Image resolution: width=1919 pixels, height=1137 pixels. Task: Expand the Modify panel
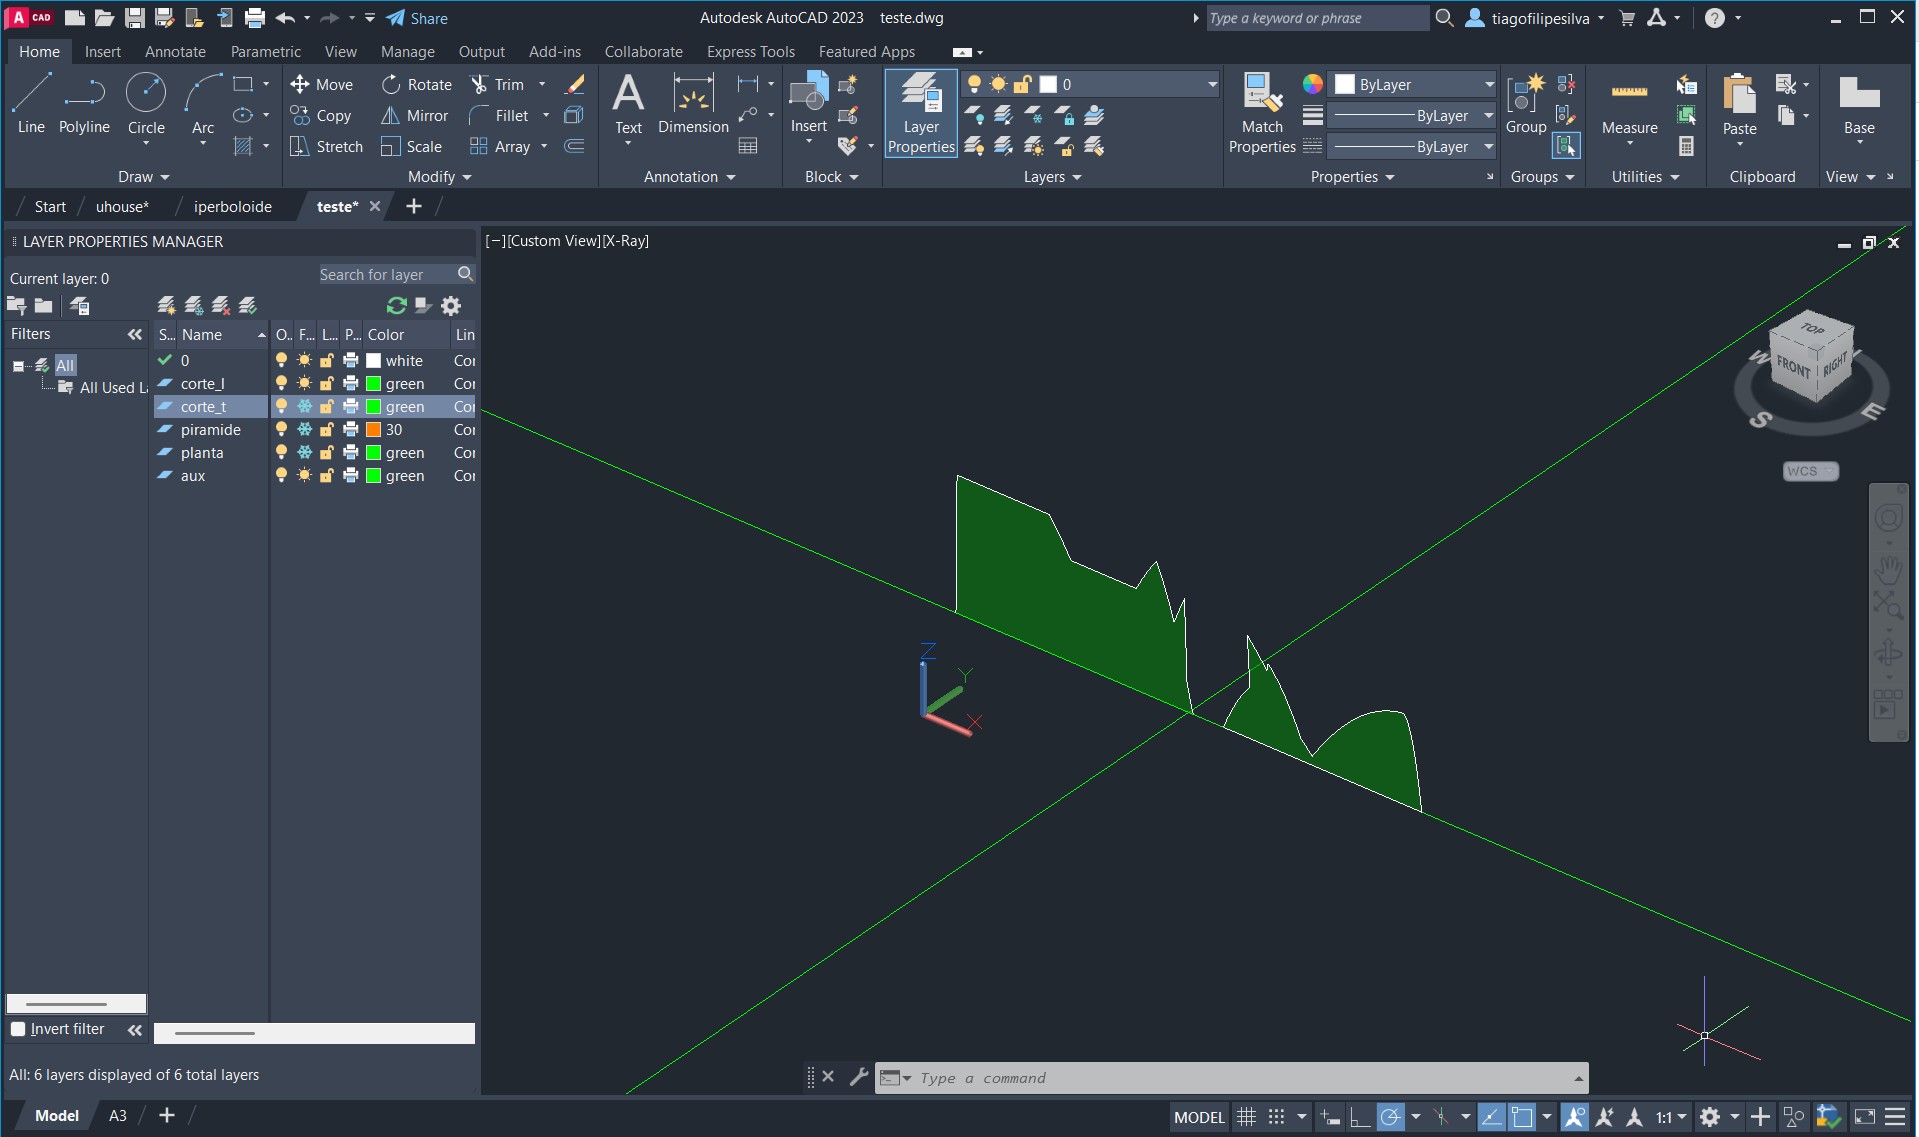tap(440, 177)
